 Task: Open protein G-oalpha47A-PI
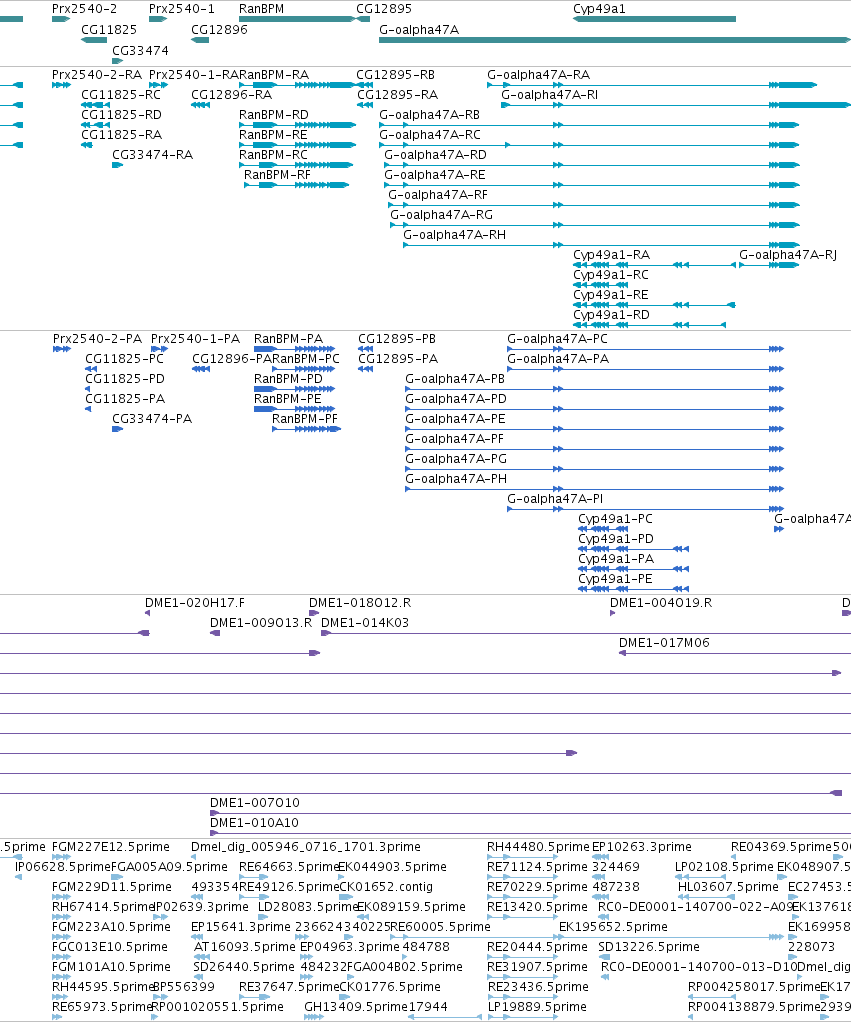point(555,499)
